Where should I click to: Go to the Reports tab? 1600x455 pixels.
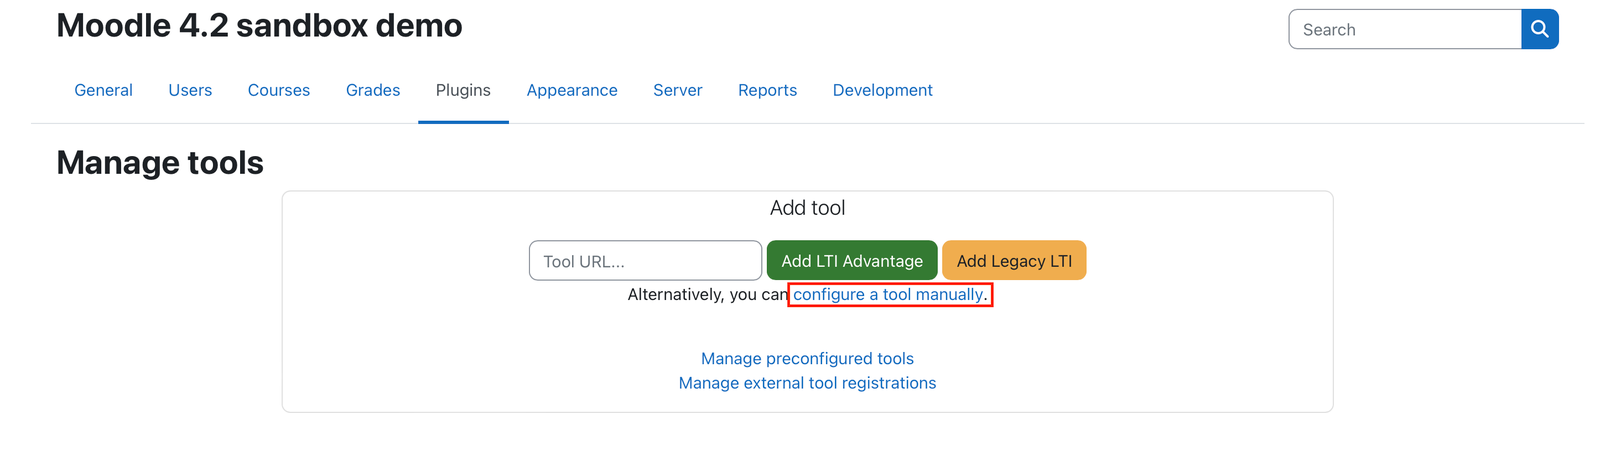tap(768, 90)
